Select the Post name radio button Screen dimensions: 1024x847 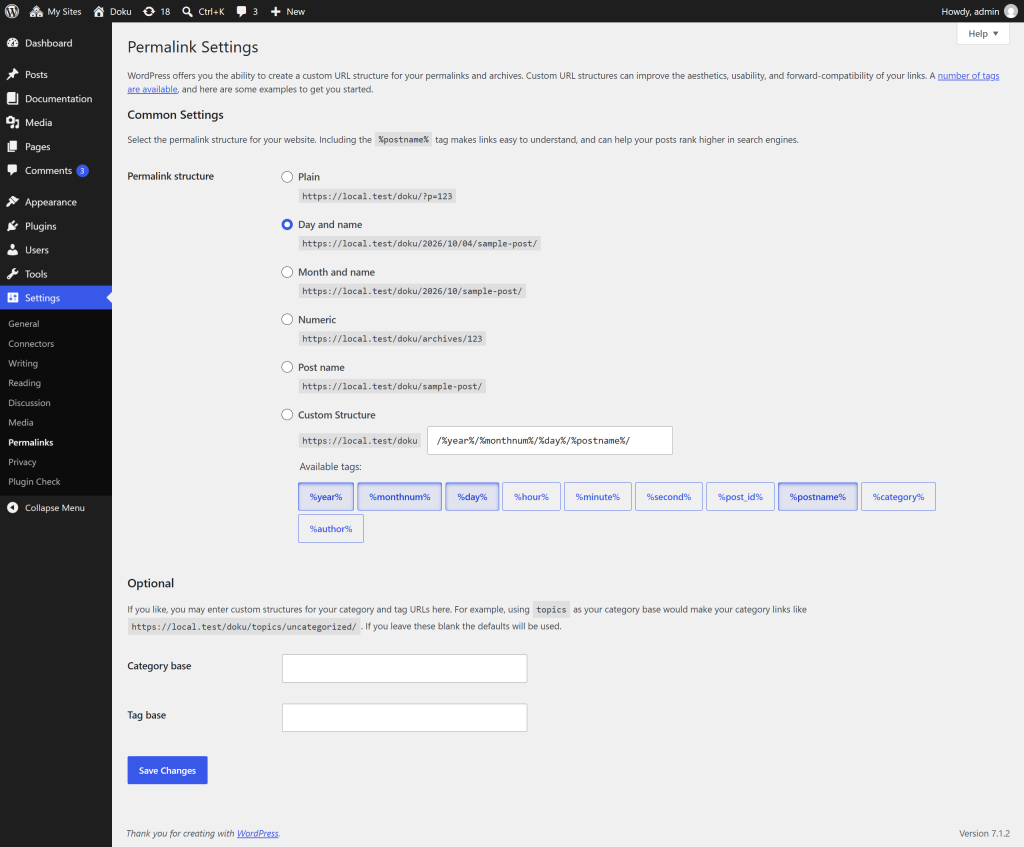pos(287,367)
